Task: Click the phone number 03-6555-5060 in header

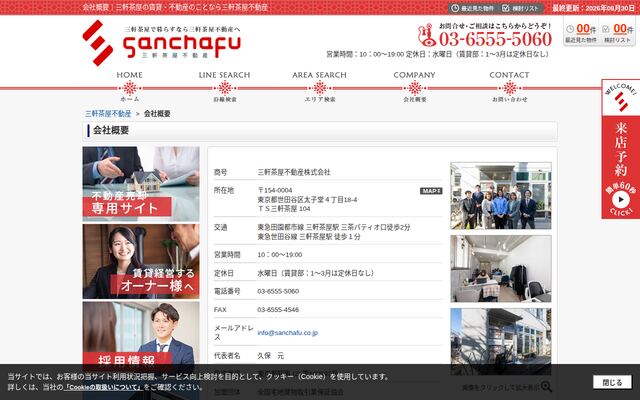Action: (495, 39)
